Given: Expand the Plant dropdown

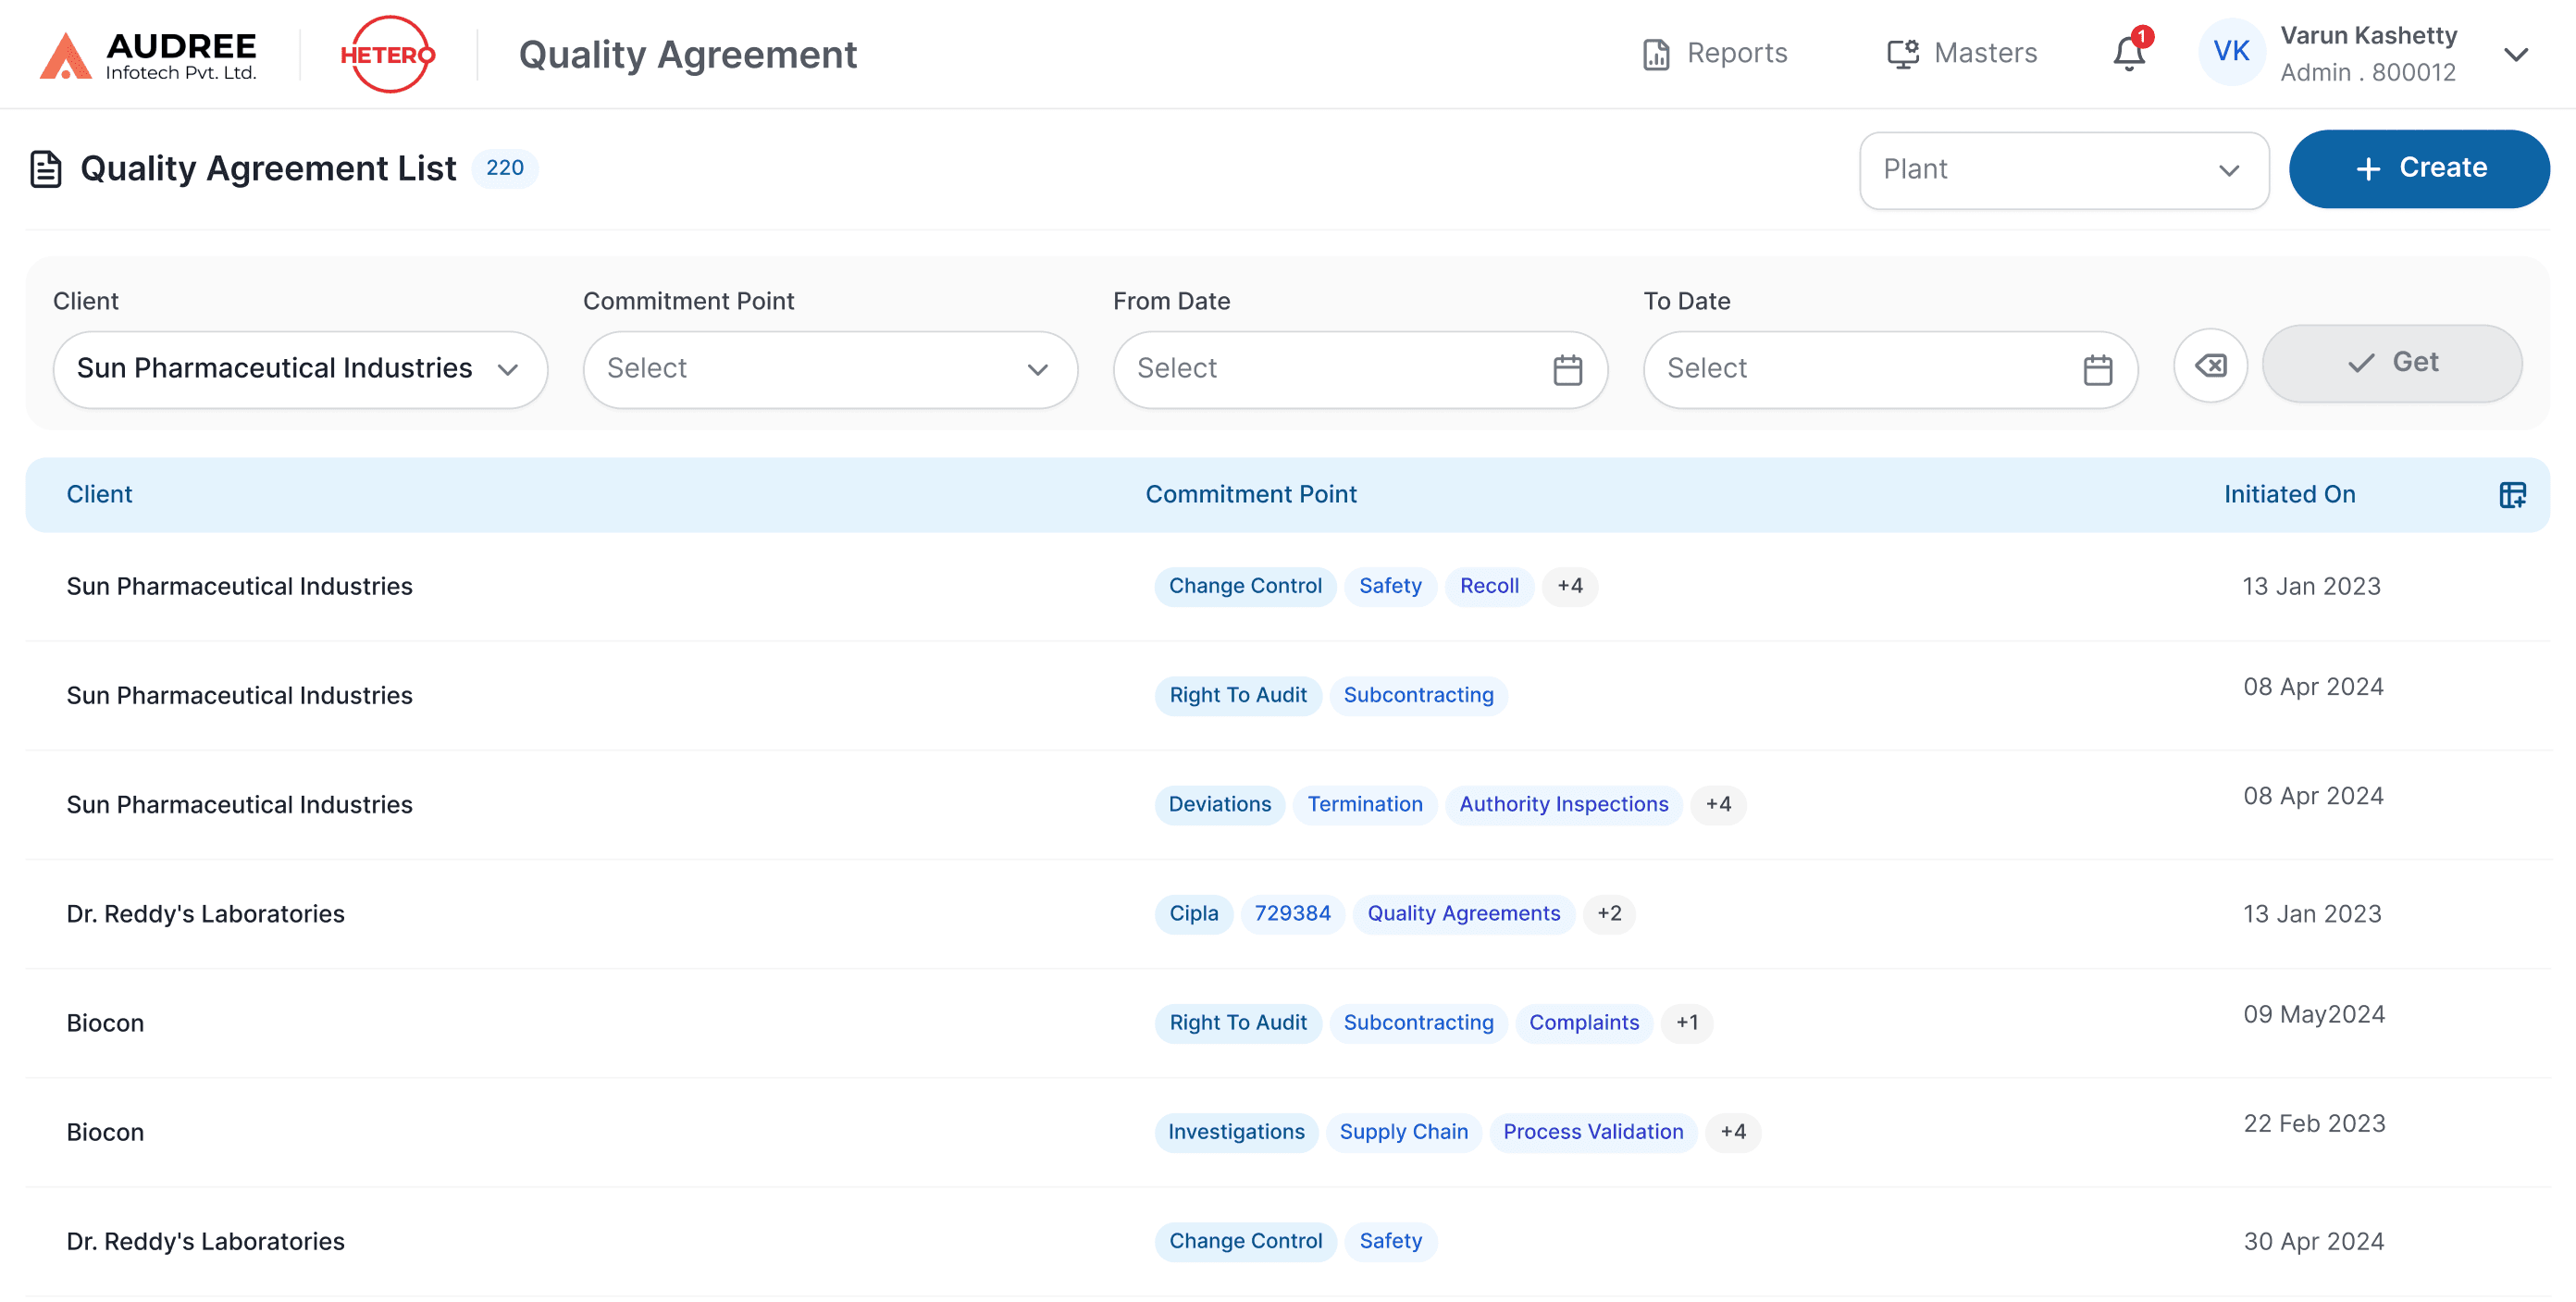Looking at the screenshot, I should pyautogui.click(x=2063, y=170).
